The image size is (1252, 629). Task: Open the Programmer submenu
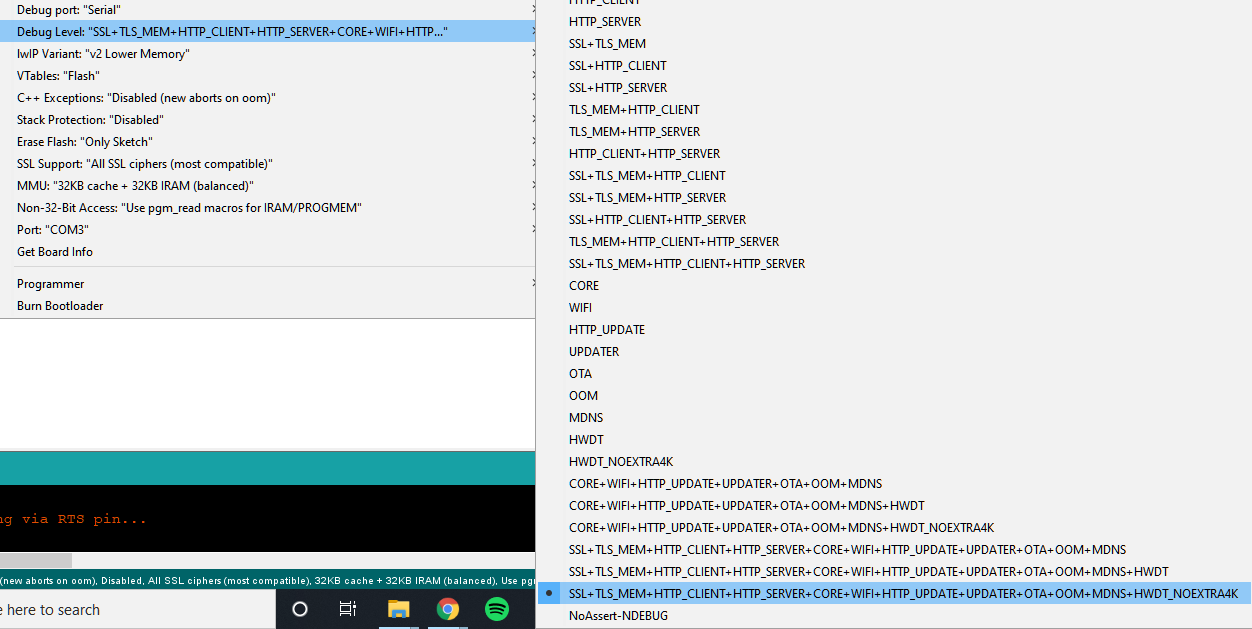[268, 284]
